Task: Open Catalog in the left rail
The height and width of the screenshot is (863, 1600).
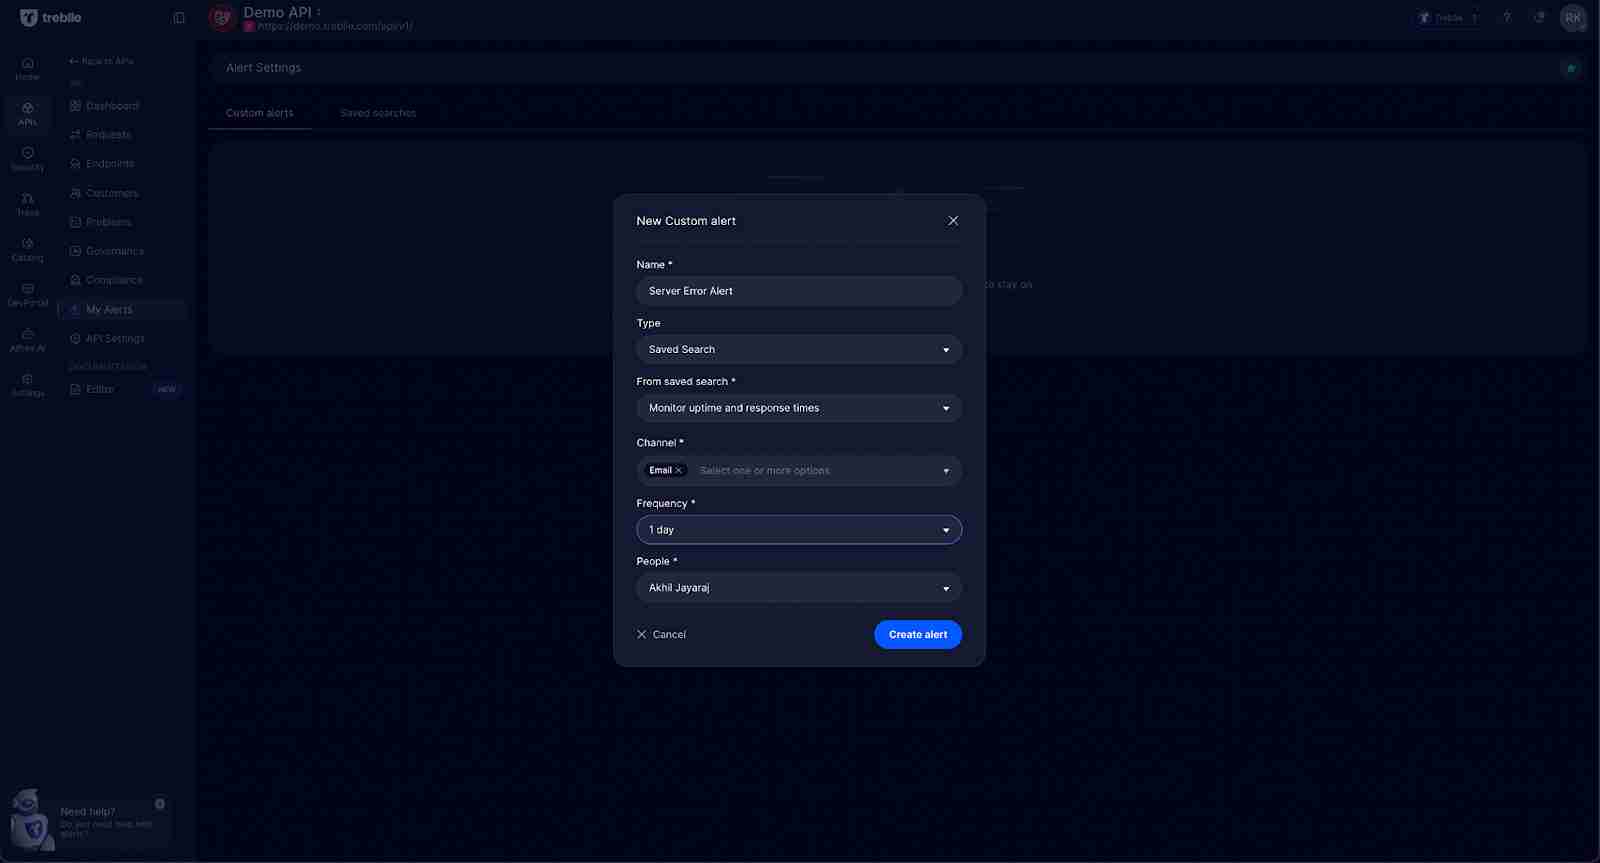Action: (27, 250)
